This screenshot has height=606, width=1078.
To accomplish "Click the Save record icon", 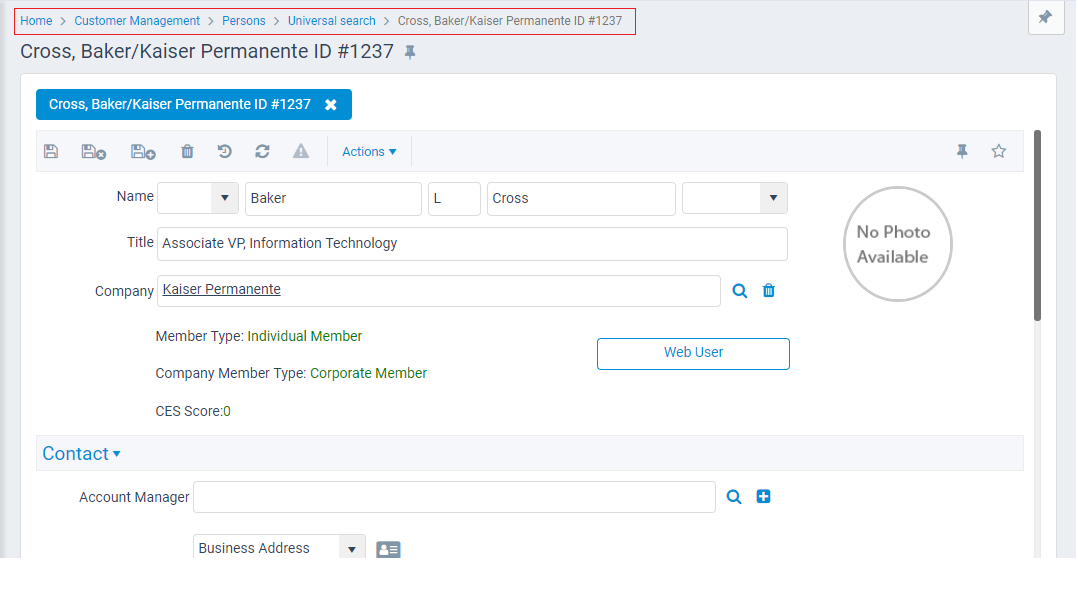I will pos(51,151).
